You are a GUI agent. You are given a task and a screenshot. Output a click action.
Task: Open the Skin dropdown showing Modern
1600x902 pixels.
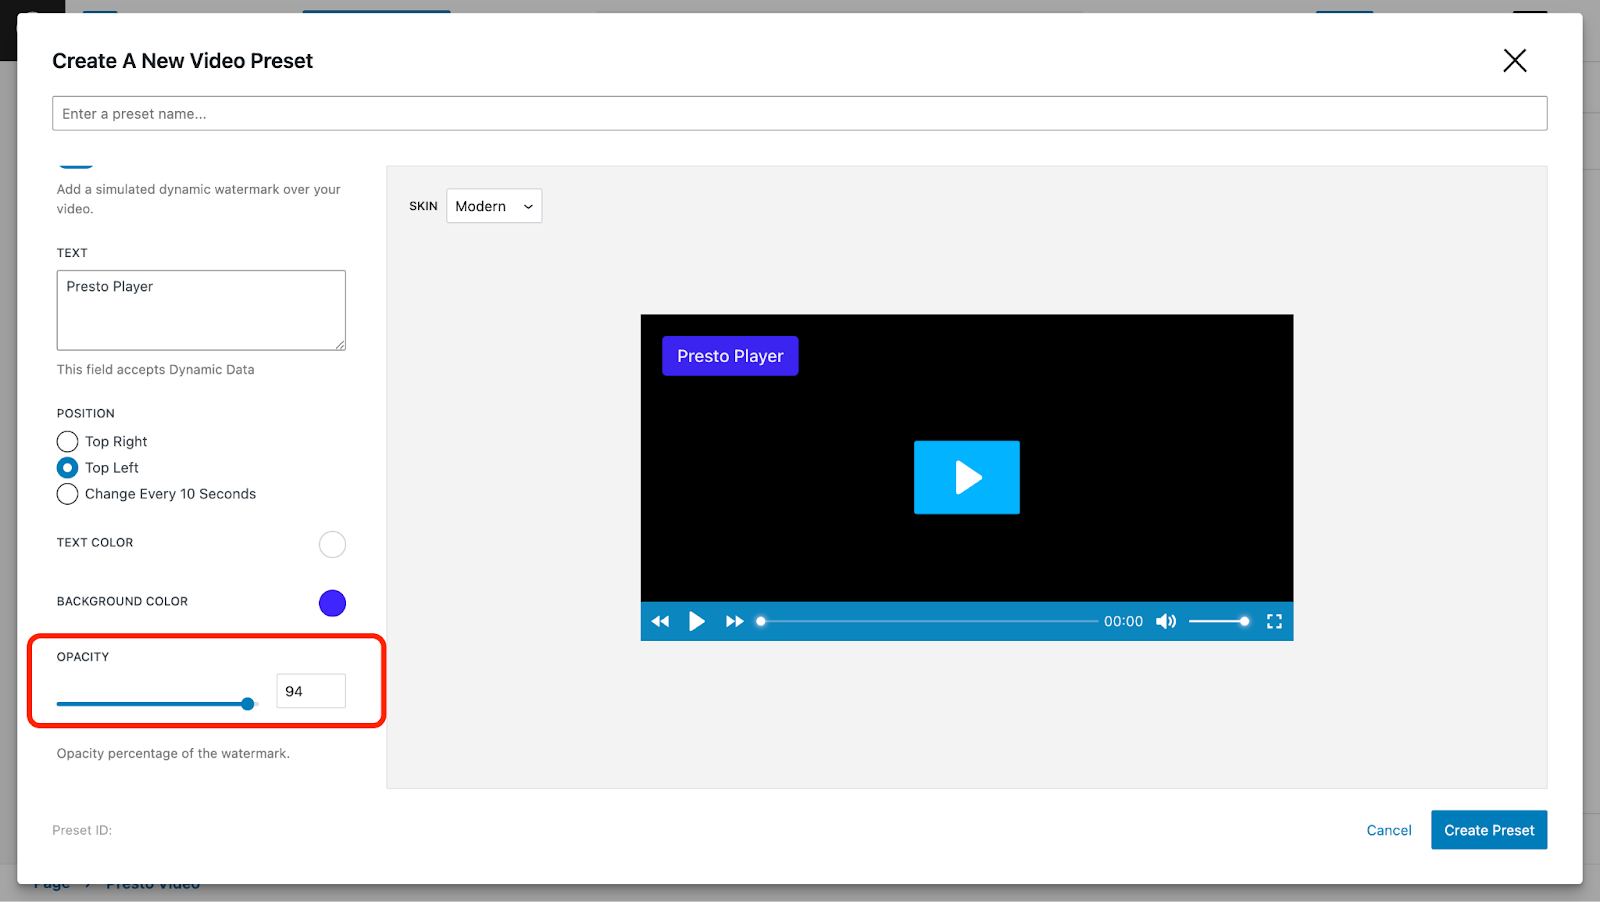494,206
